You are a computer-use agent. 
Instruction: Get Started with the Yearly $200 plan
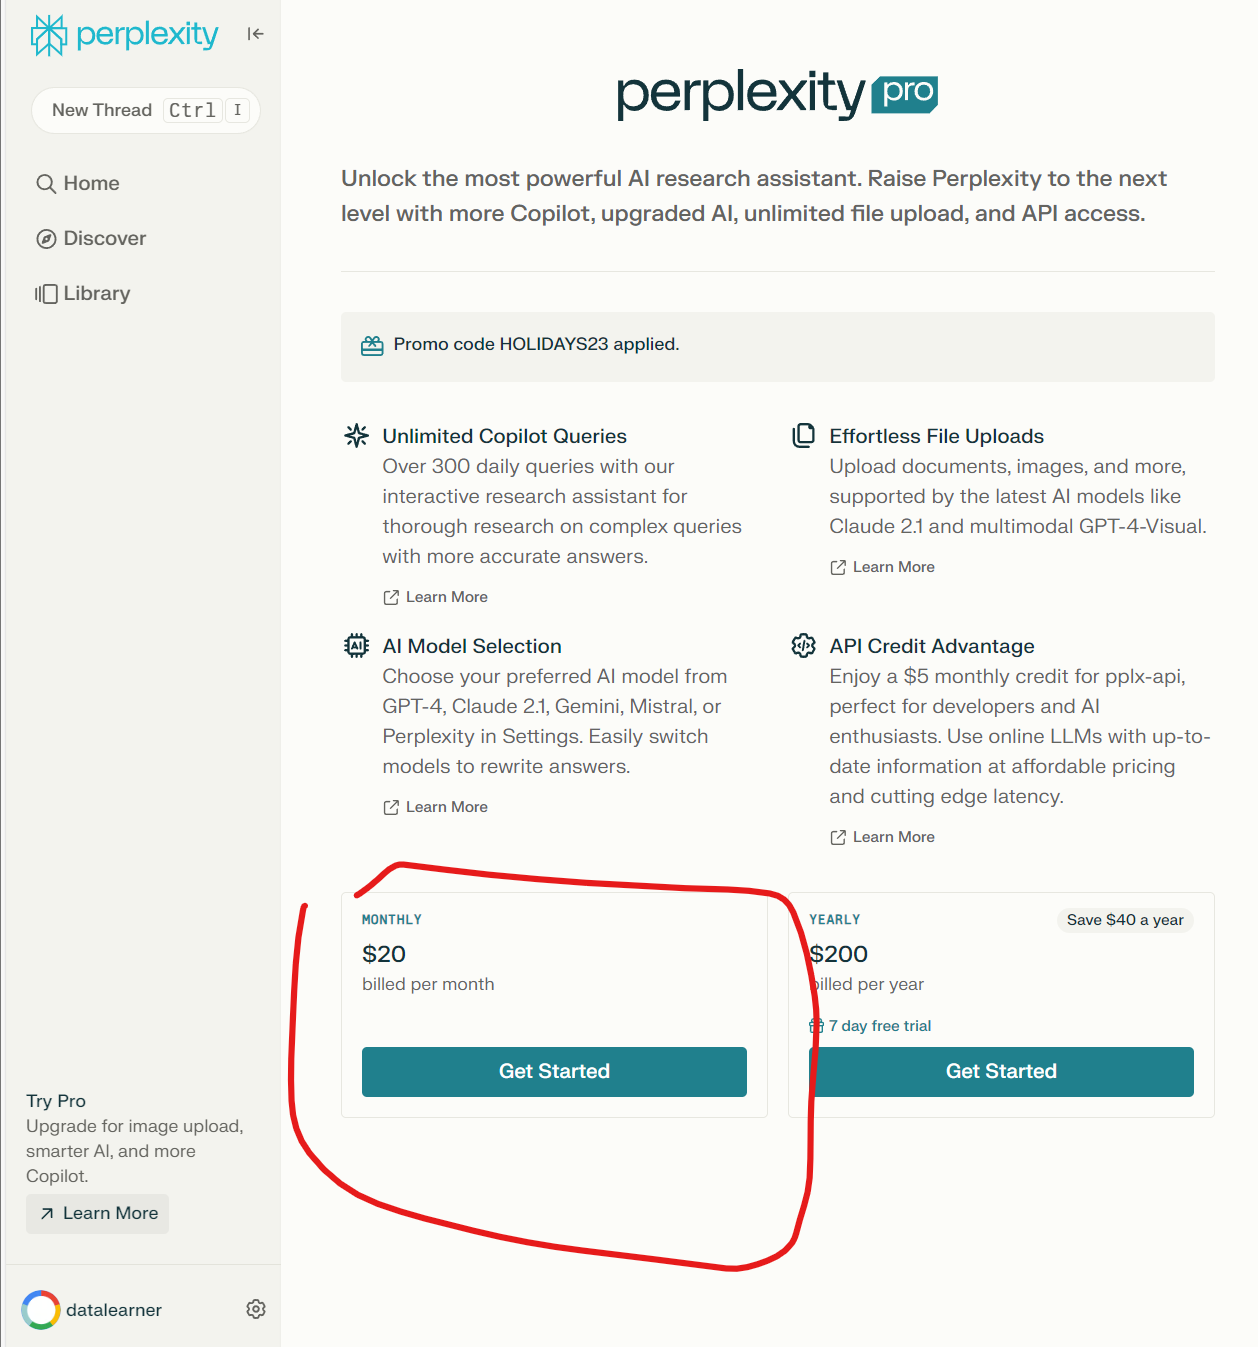click(1001, 1071)
